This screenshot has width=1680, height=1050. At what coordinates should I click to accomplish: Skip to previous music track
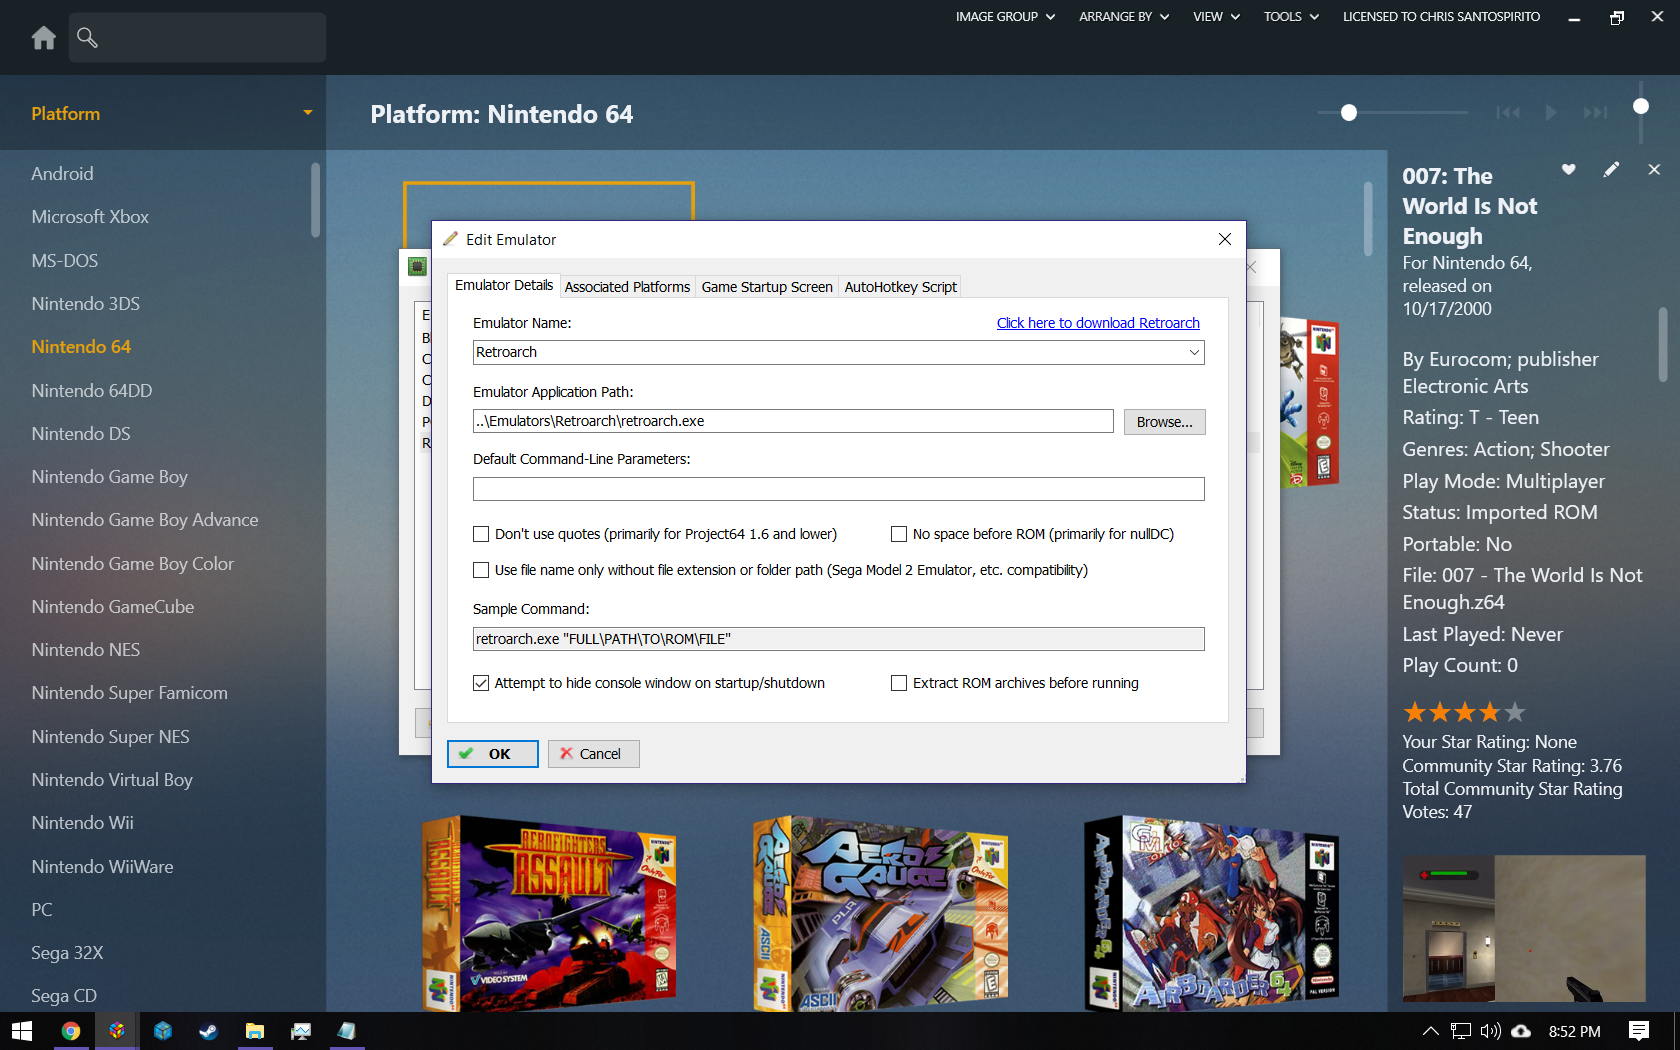[x=1508, y=112]
